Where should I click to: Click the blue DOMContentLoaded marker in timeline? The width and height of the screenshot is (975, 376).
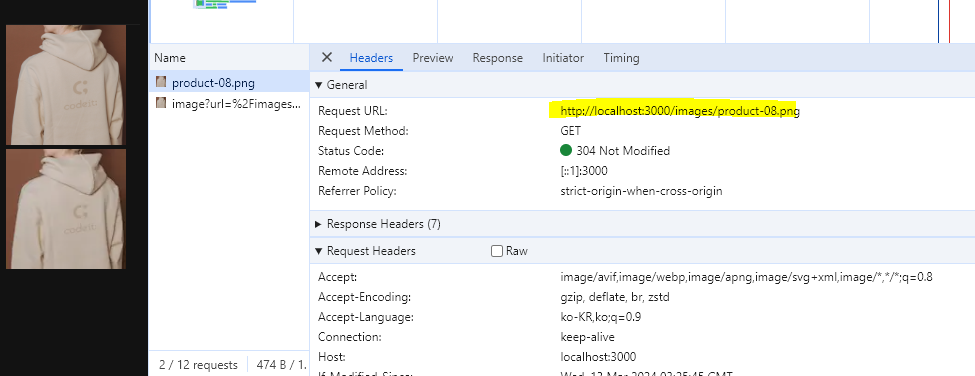coord(938,21)
